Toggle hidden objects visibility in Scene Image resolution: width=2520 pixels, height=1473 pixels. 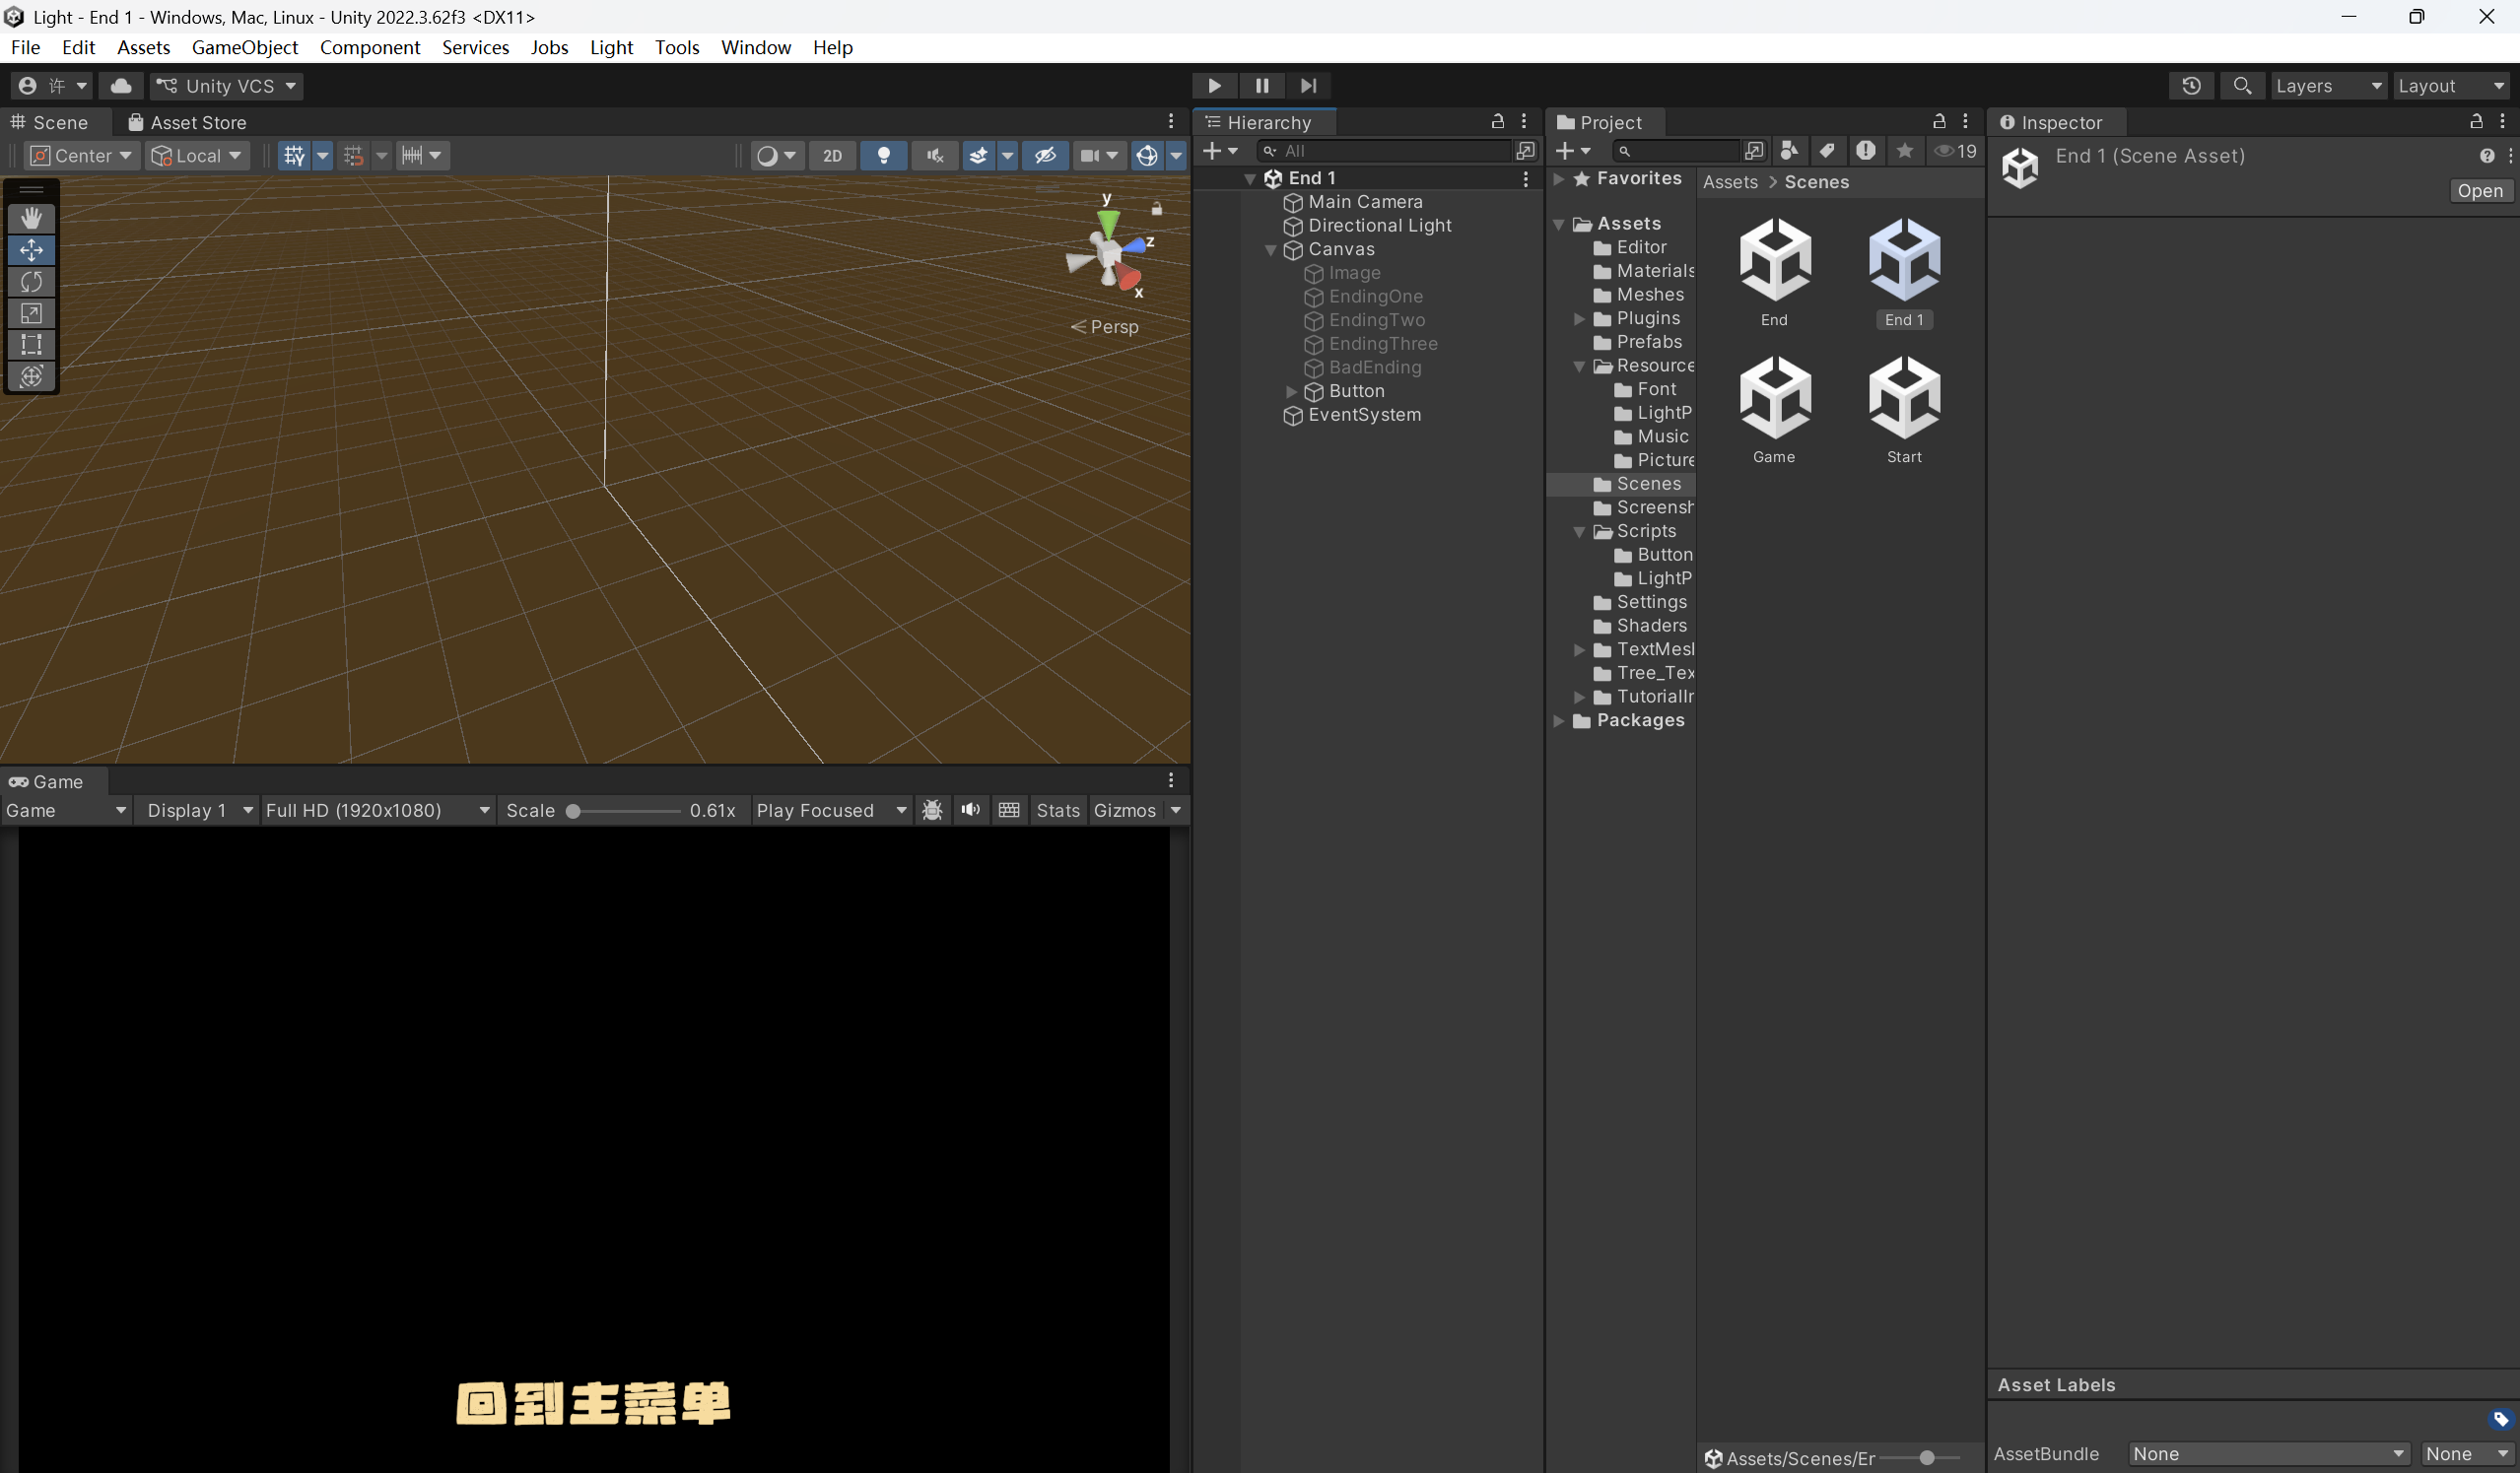coord(1045,155)
